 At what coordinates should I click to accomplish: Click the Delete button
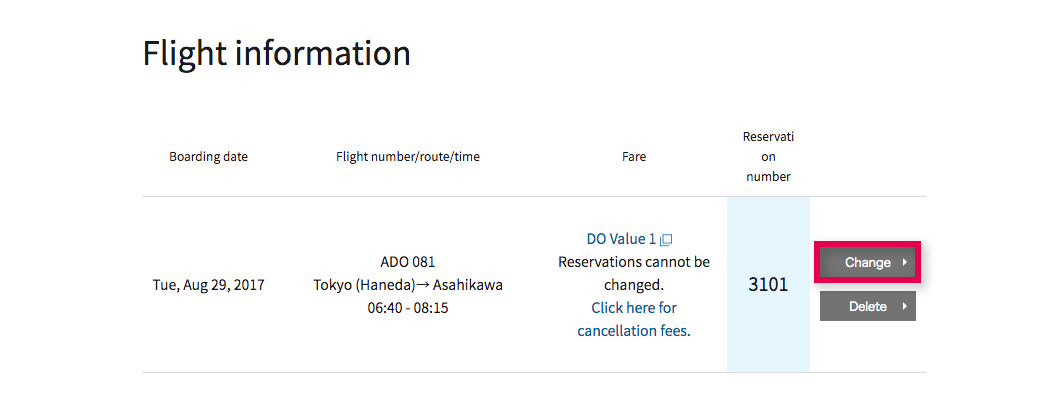[x=867, y=306]
